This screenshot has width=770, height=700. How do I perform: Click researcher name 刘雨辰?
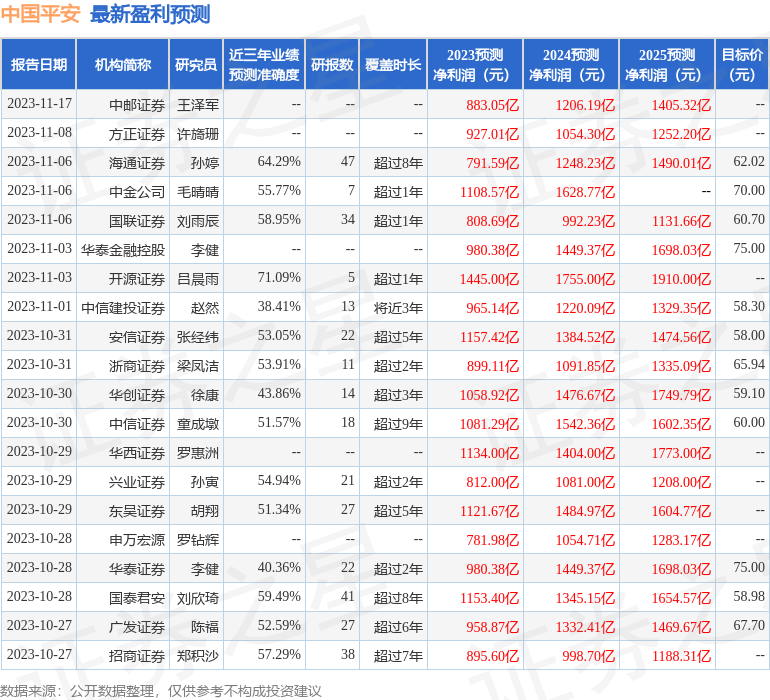pos(198,221)
